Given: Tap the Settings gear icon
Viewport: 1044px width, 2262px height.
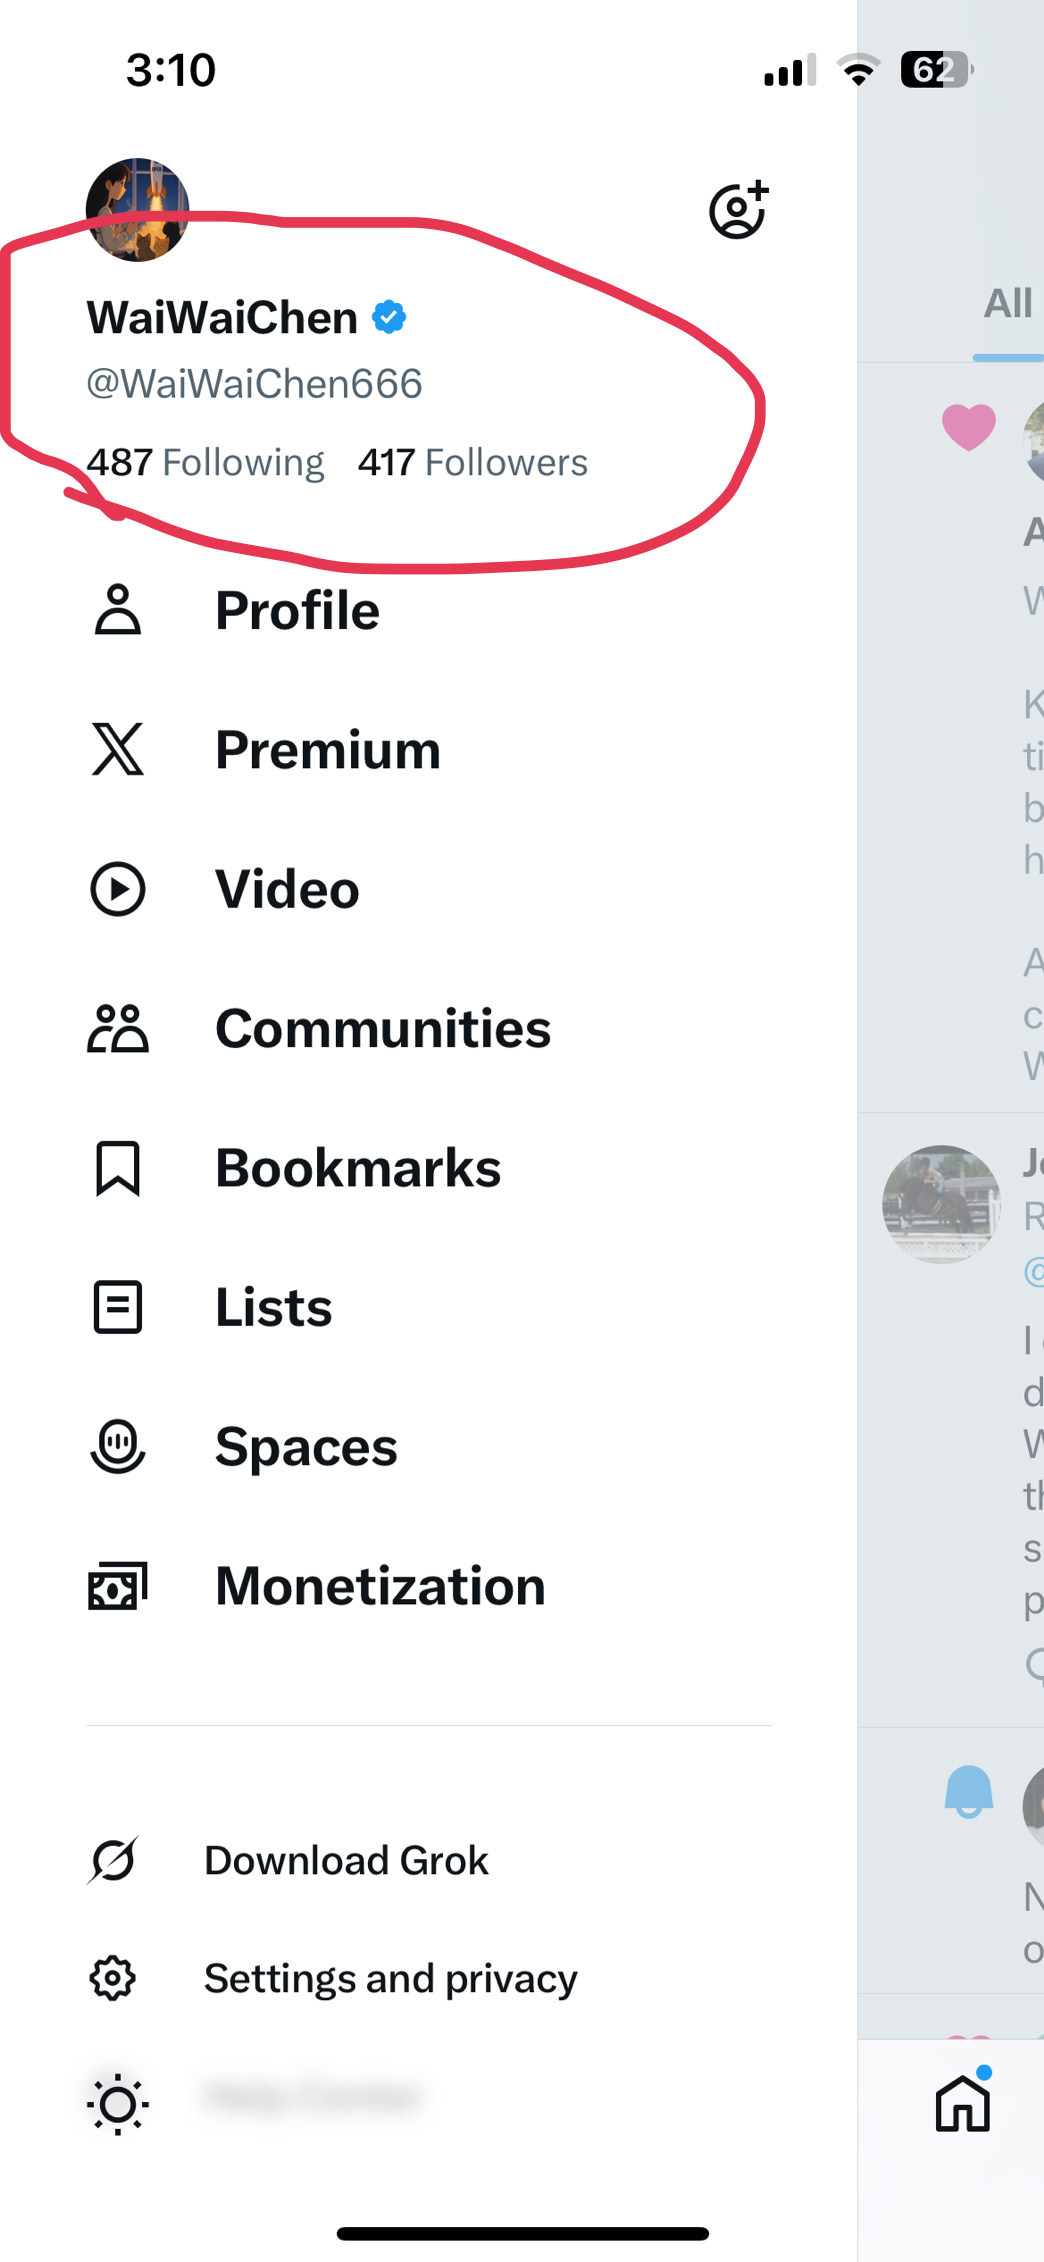Looking at the screenshot, I should (113, 1978).
